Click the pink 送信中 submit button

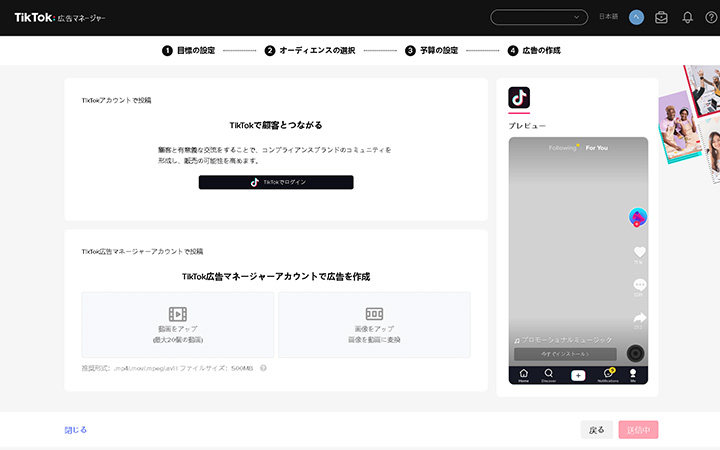(638, 430)
